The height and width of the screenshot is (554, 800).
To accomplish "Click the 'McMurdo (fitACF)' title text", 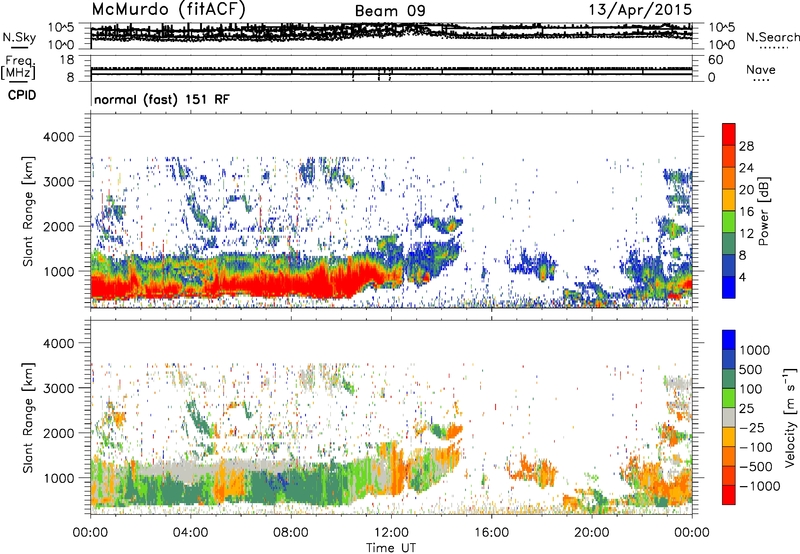I will coord(169,10).
